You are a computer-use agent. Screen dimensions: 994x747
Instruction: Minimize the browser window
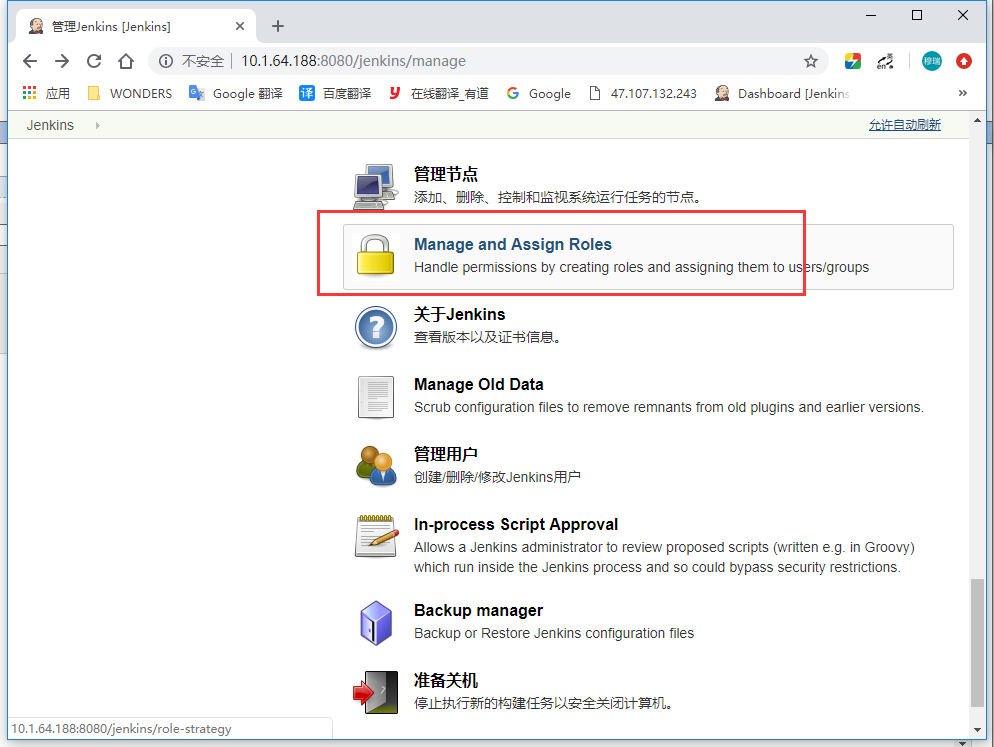(871, 15)
